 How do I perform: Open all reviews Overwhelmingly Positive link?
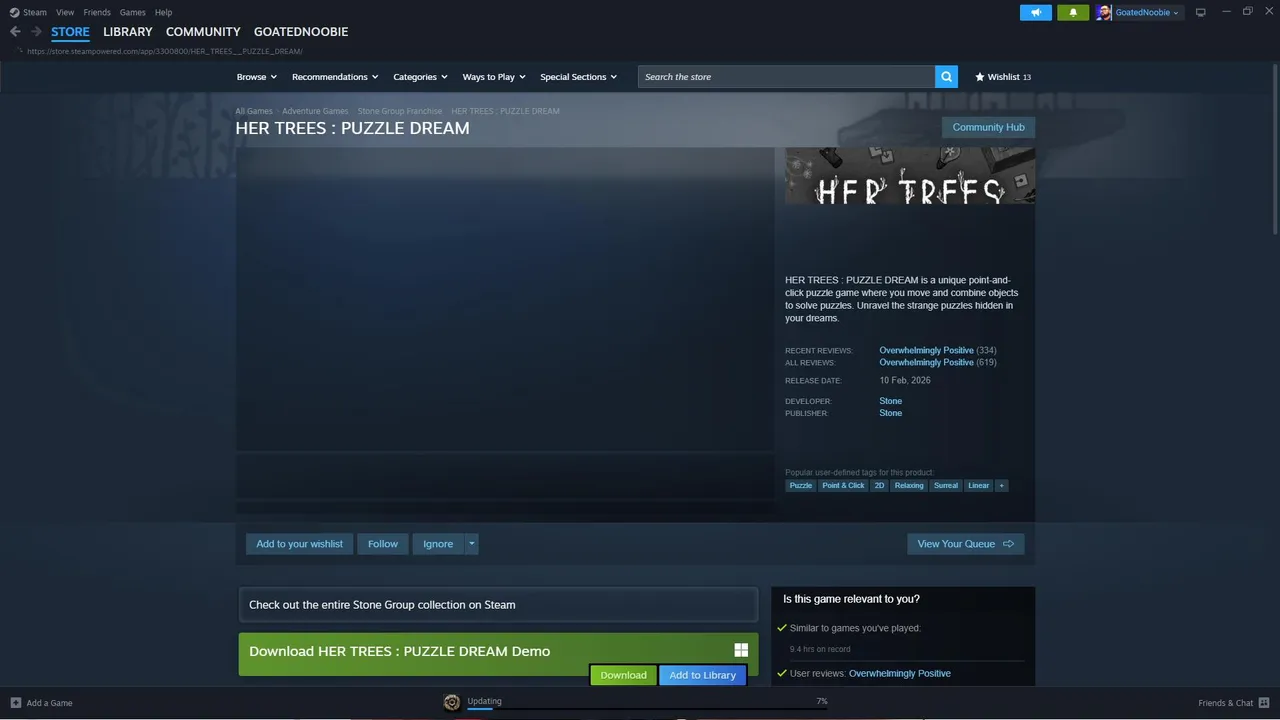[926, 362]
